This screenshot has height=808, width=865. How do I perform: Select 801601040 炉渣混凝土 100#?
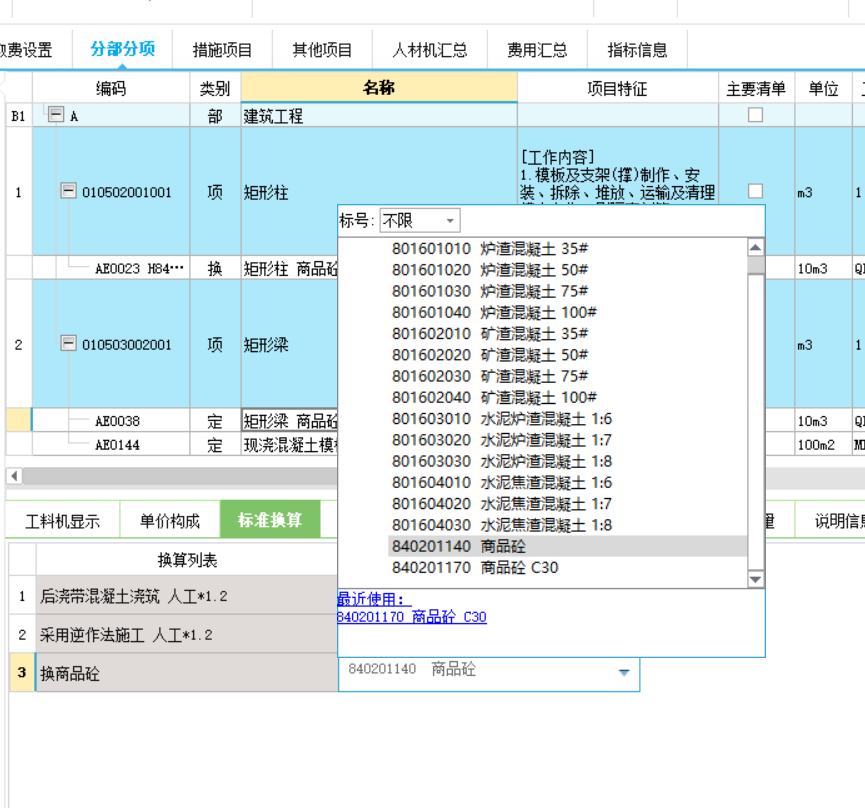(567, 312)
